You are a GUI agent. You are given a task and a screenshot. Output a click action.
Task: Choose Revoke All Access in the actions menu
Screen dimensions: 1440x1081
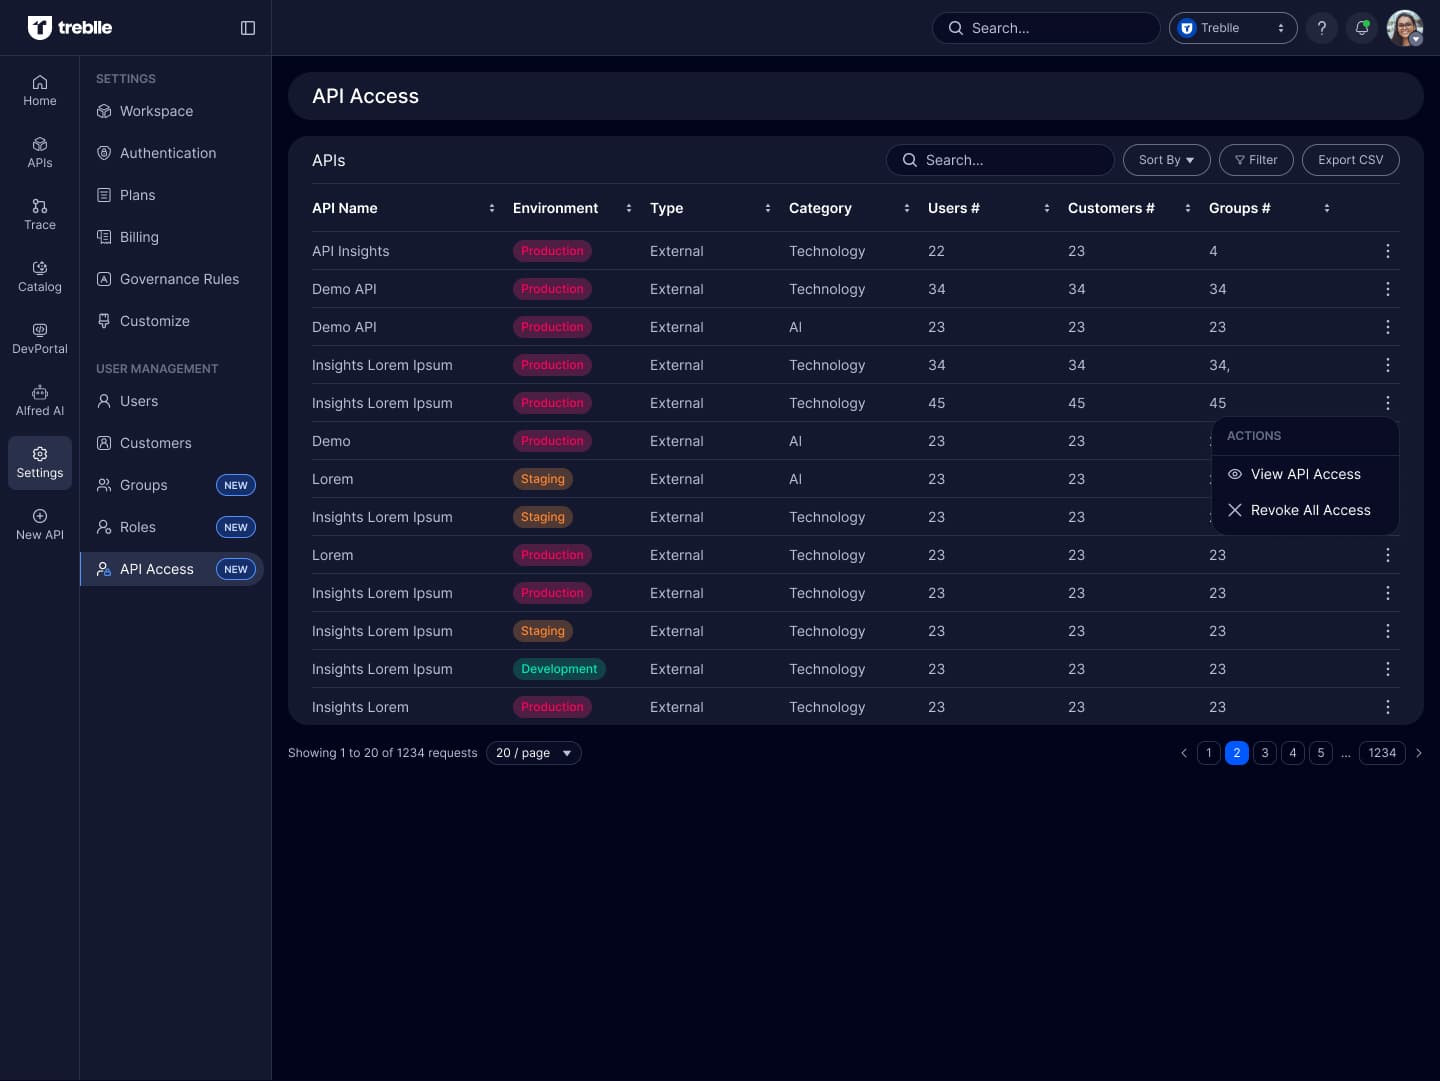(x=1309, y=510)
